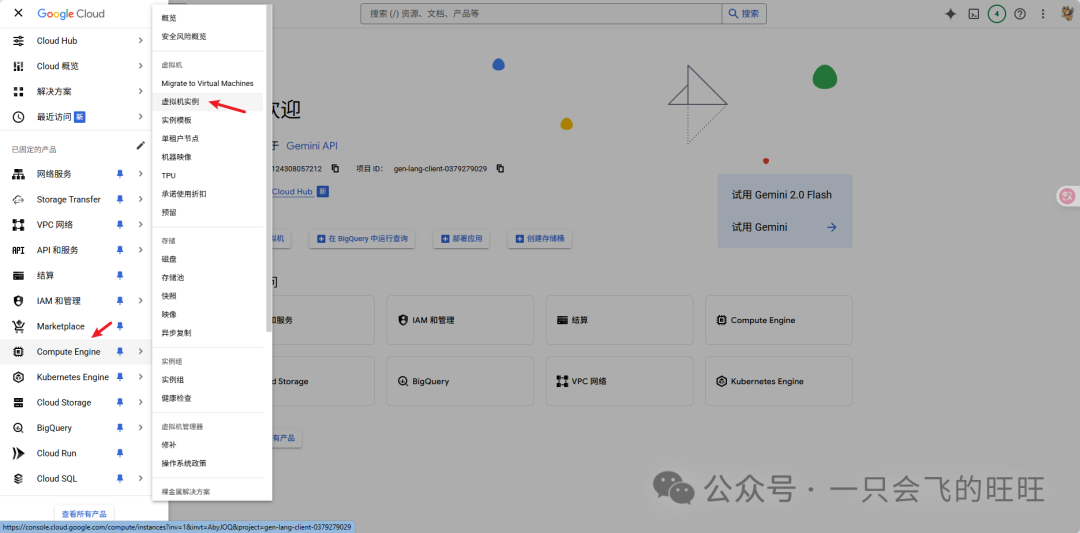
Task: Click the 解决方案 grid icon
Action: pos(19,92)
